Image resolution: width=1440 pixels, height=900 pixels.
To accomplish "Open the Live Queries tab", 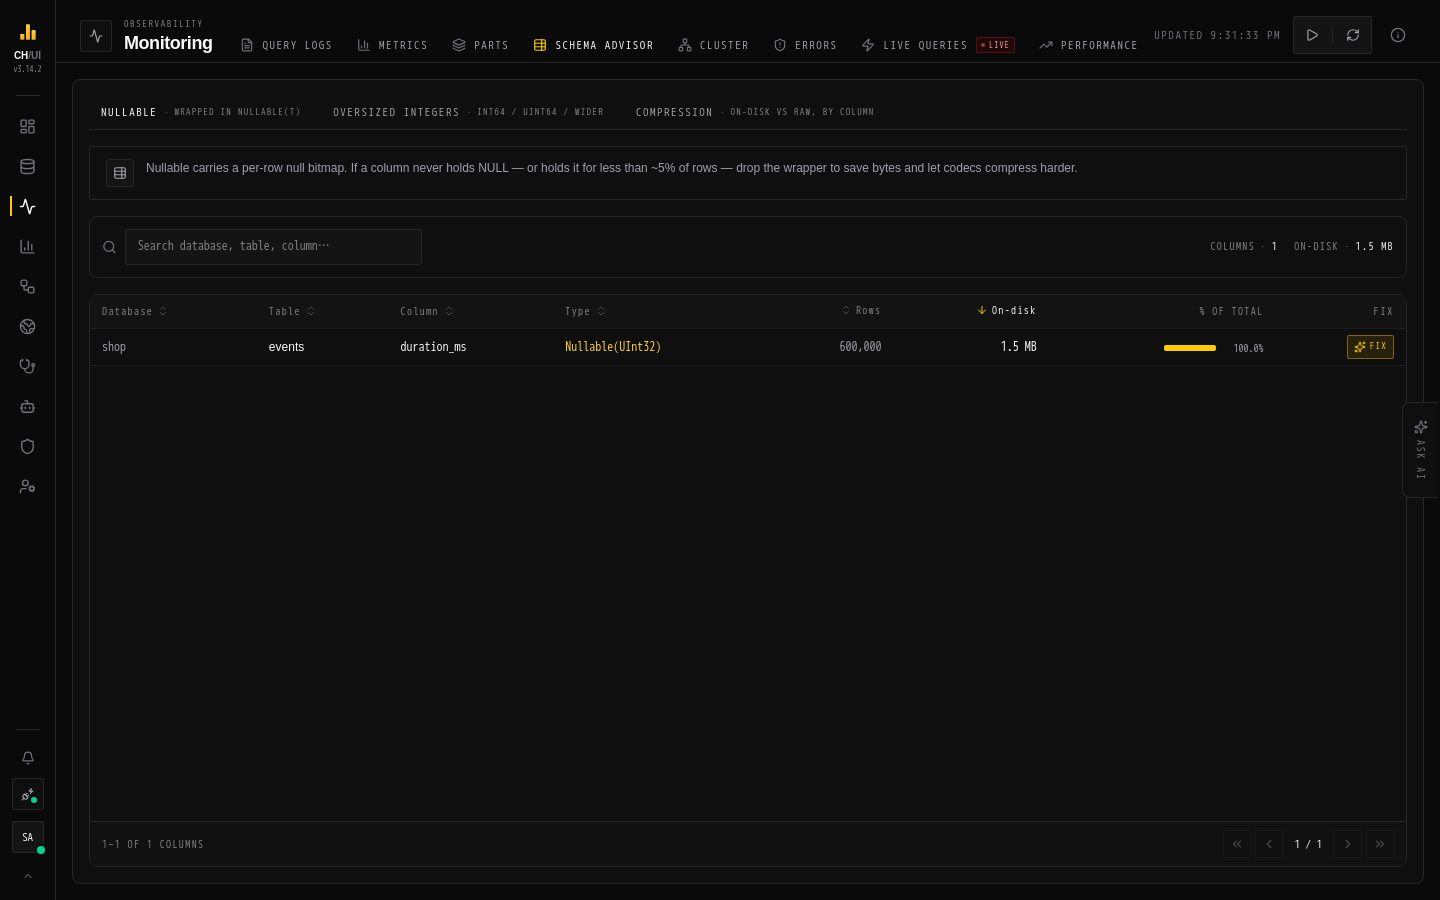I will tap(937, 45).
